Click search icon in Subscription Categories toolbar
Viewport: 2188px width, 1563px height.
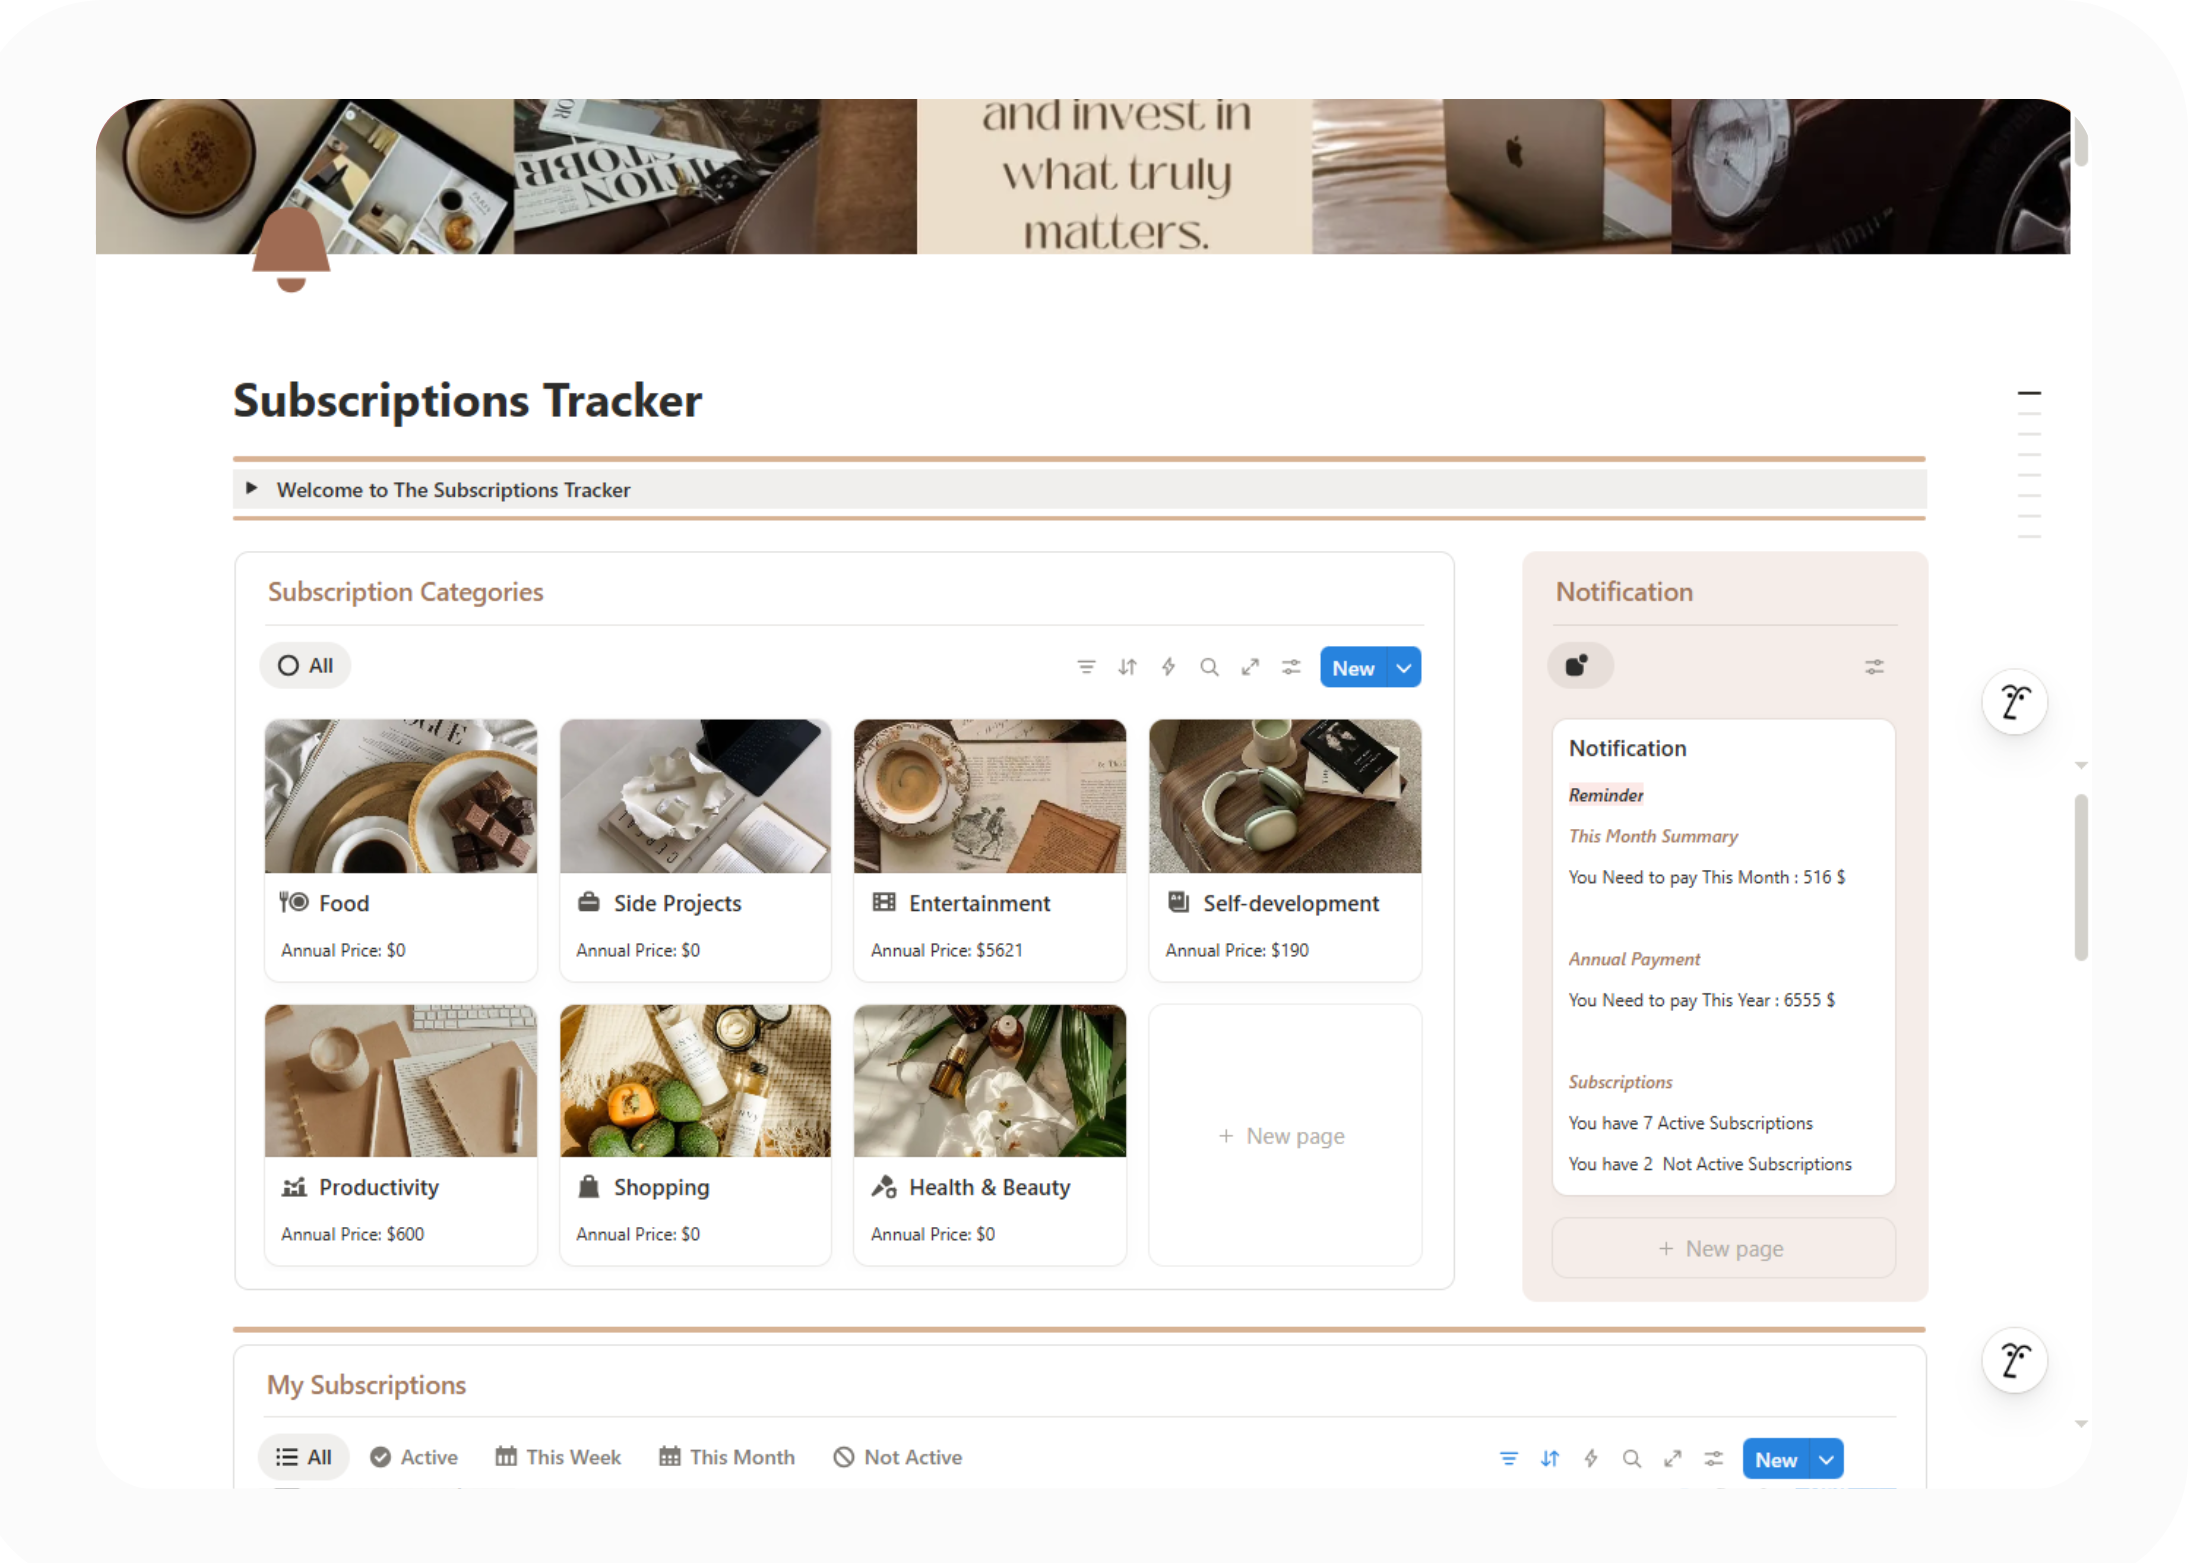1209,667
